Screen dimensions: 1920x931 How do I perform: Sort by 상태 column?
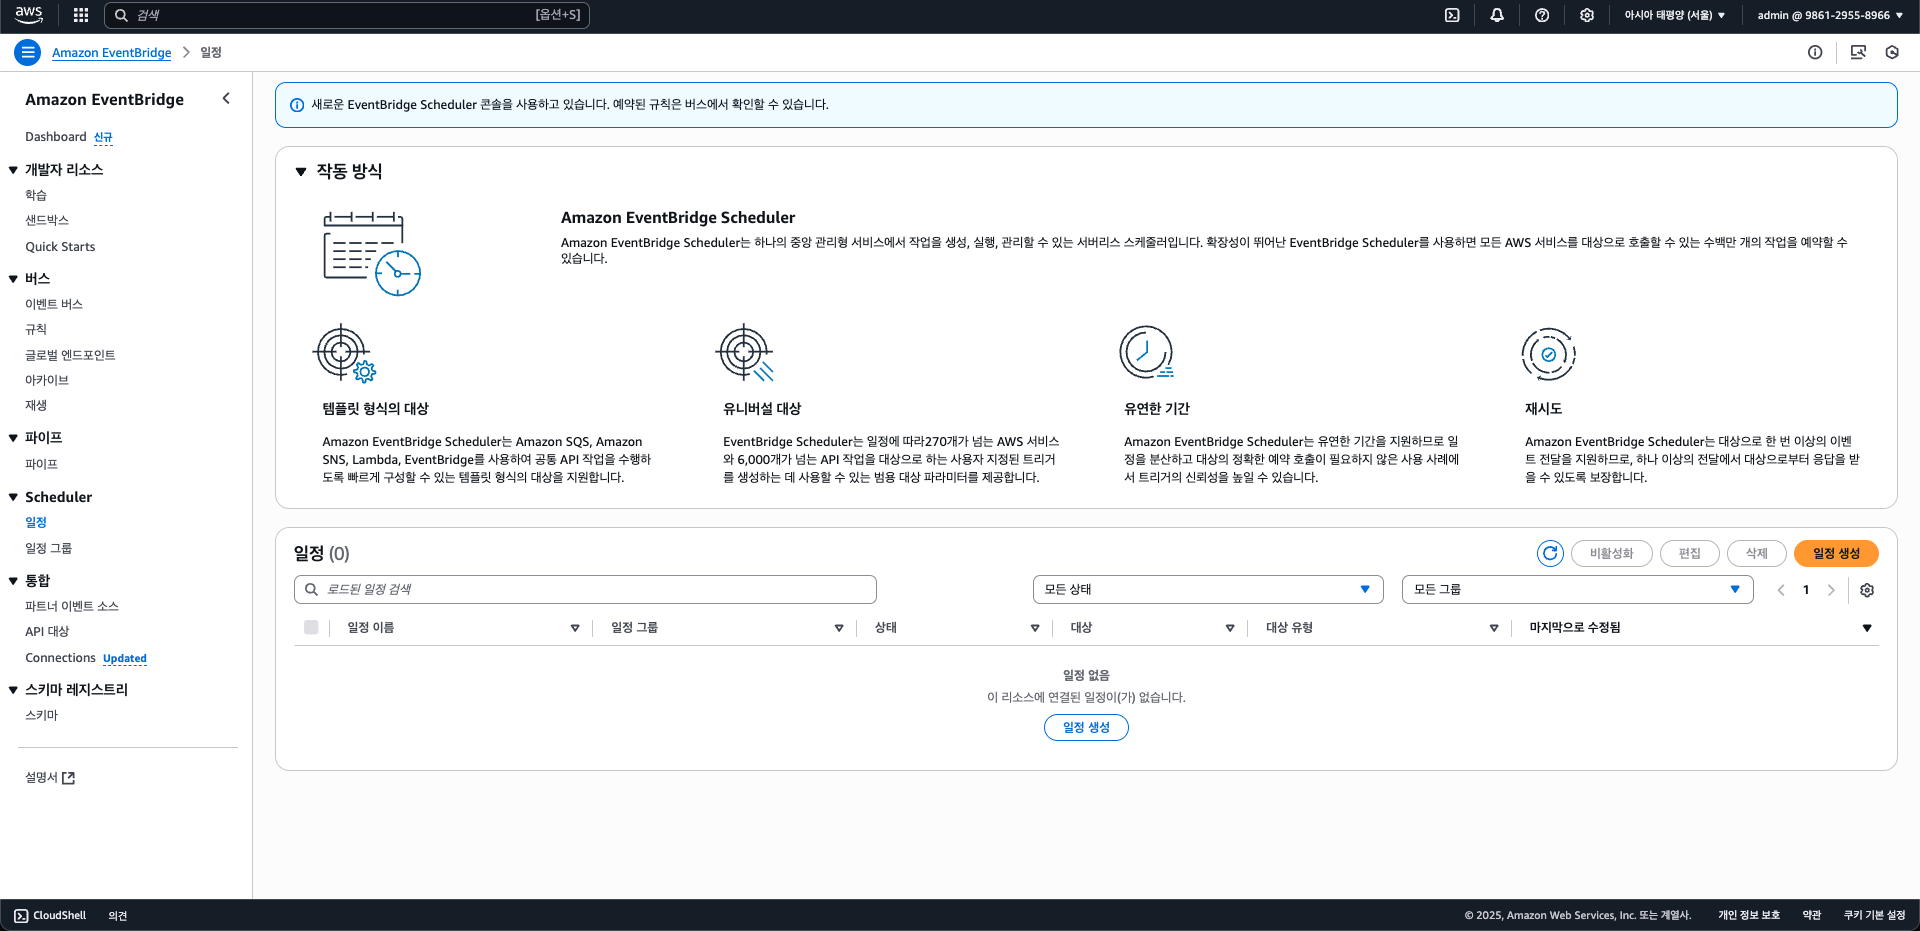[1035, 628]
